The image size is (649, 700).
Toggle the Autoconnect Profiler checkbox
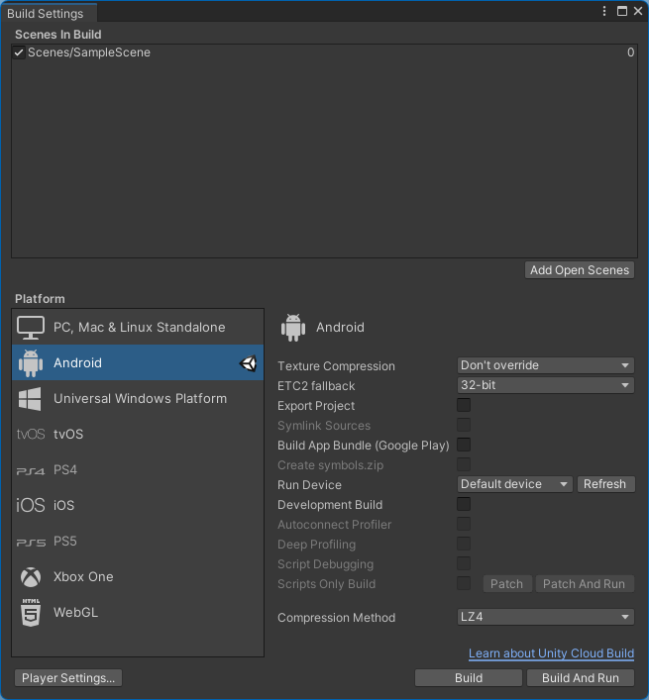[464, 524]
